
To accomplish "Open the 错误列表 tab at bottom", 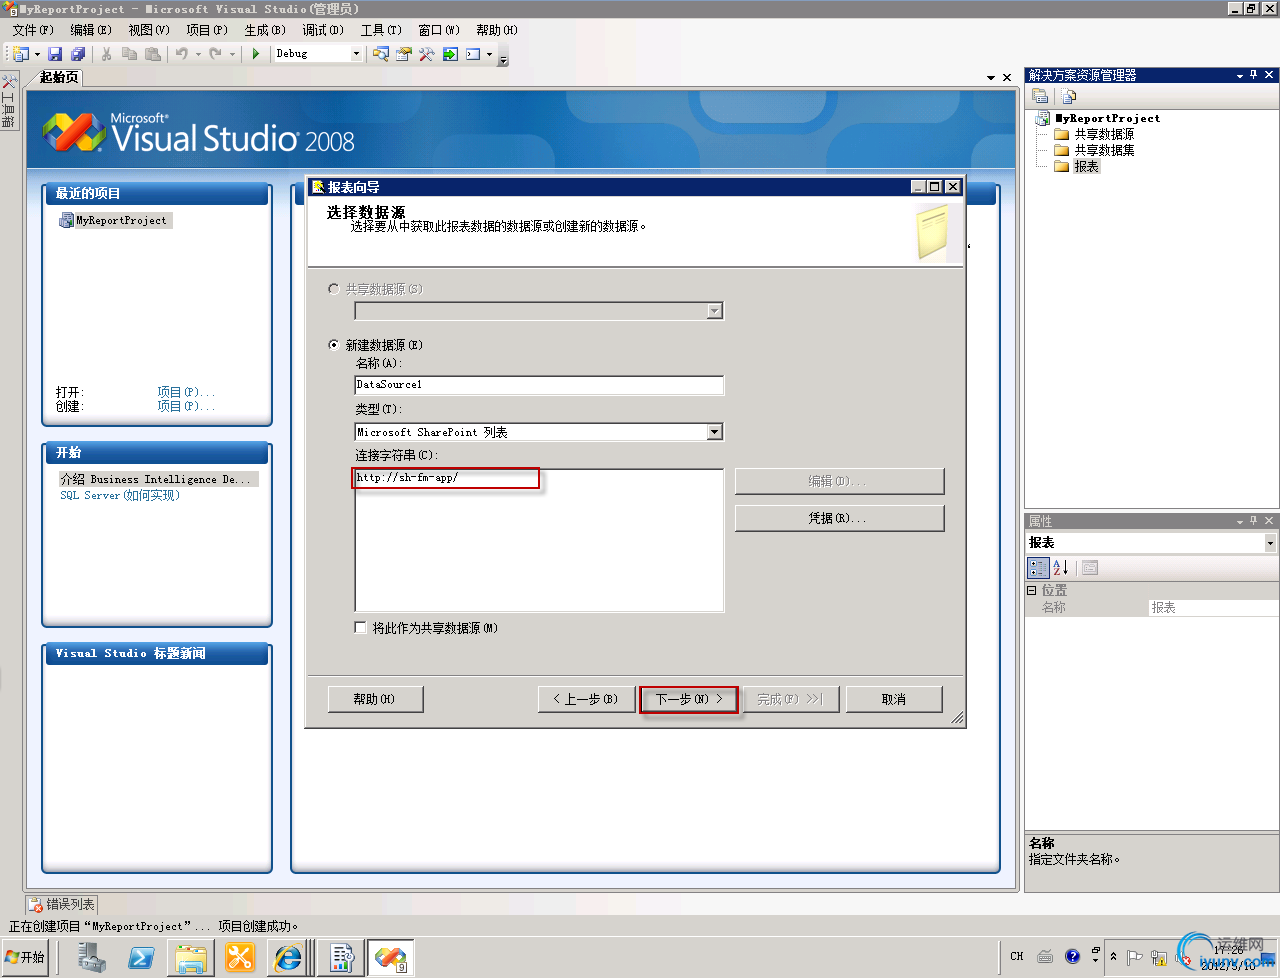I will [62, 904].
